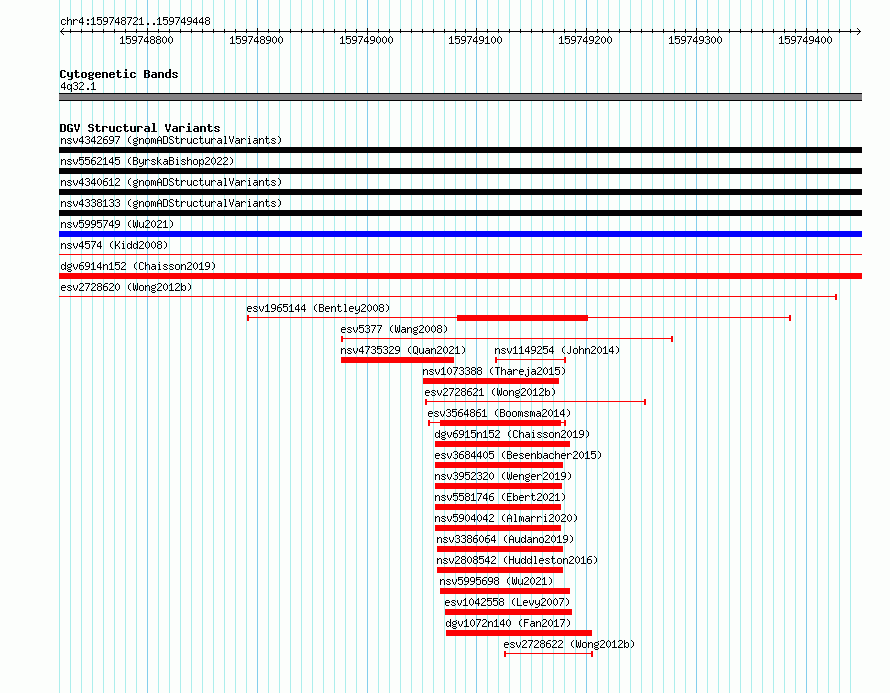This screenshot has width=890, height=693.
Task: Click the blue nsv5995749 variant bar
Action: coord(460,234)
